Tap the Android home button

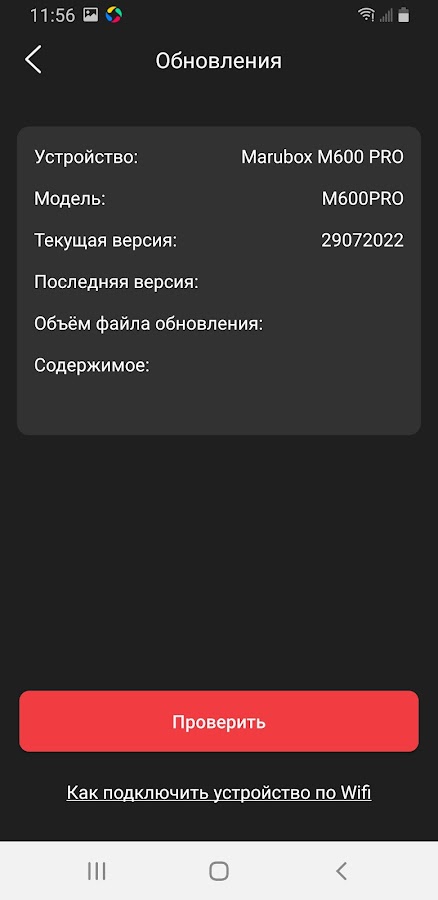tap(219, 871)
